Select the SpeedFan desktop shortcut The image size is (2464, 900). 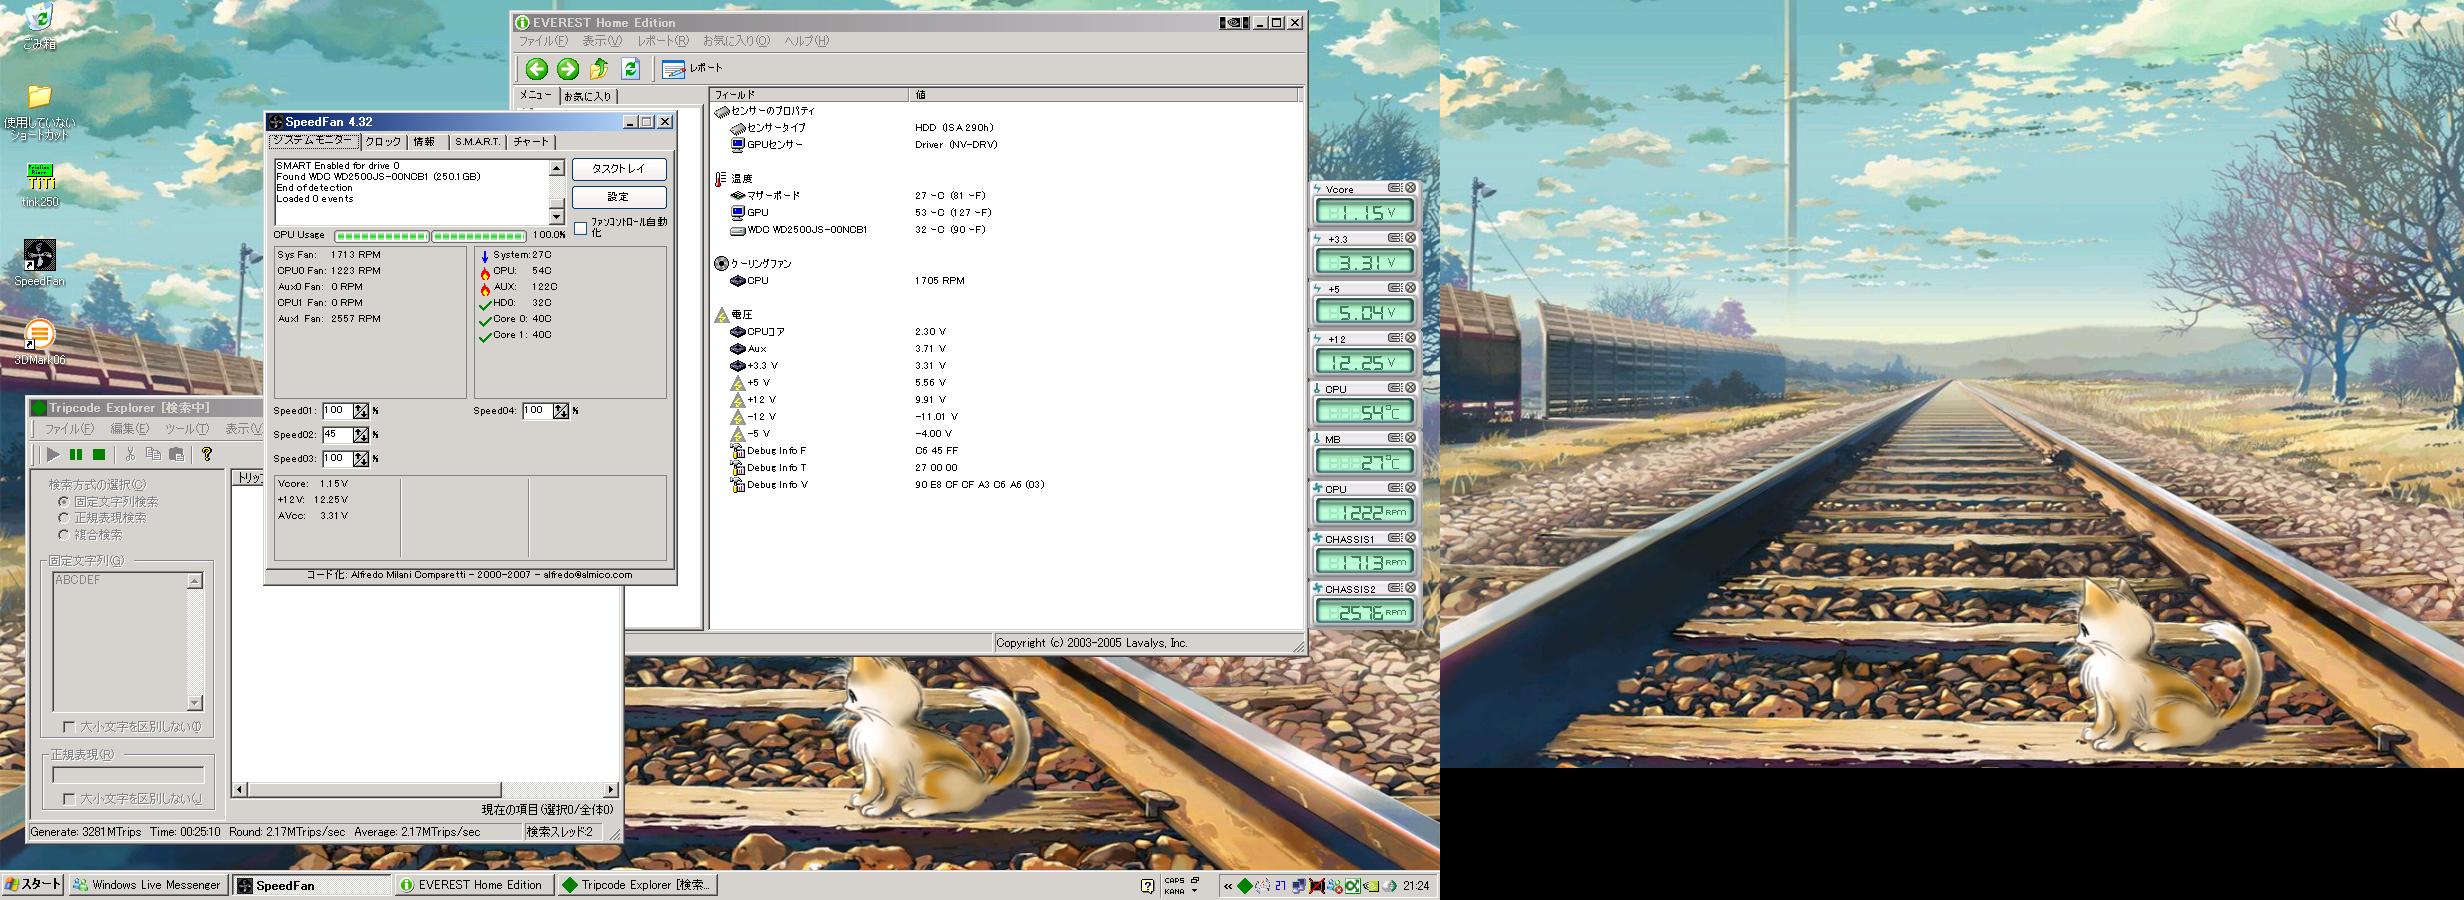pyautogui.click(x=39, y=263)
